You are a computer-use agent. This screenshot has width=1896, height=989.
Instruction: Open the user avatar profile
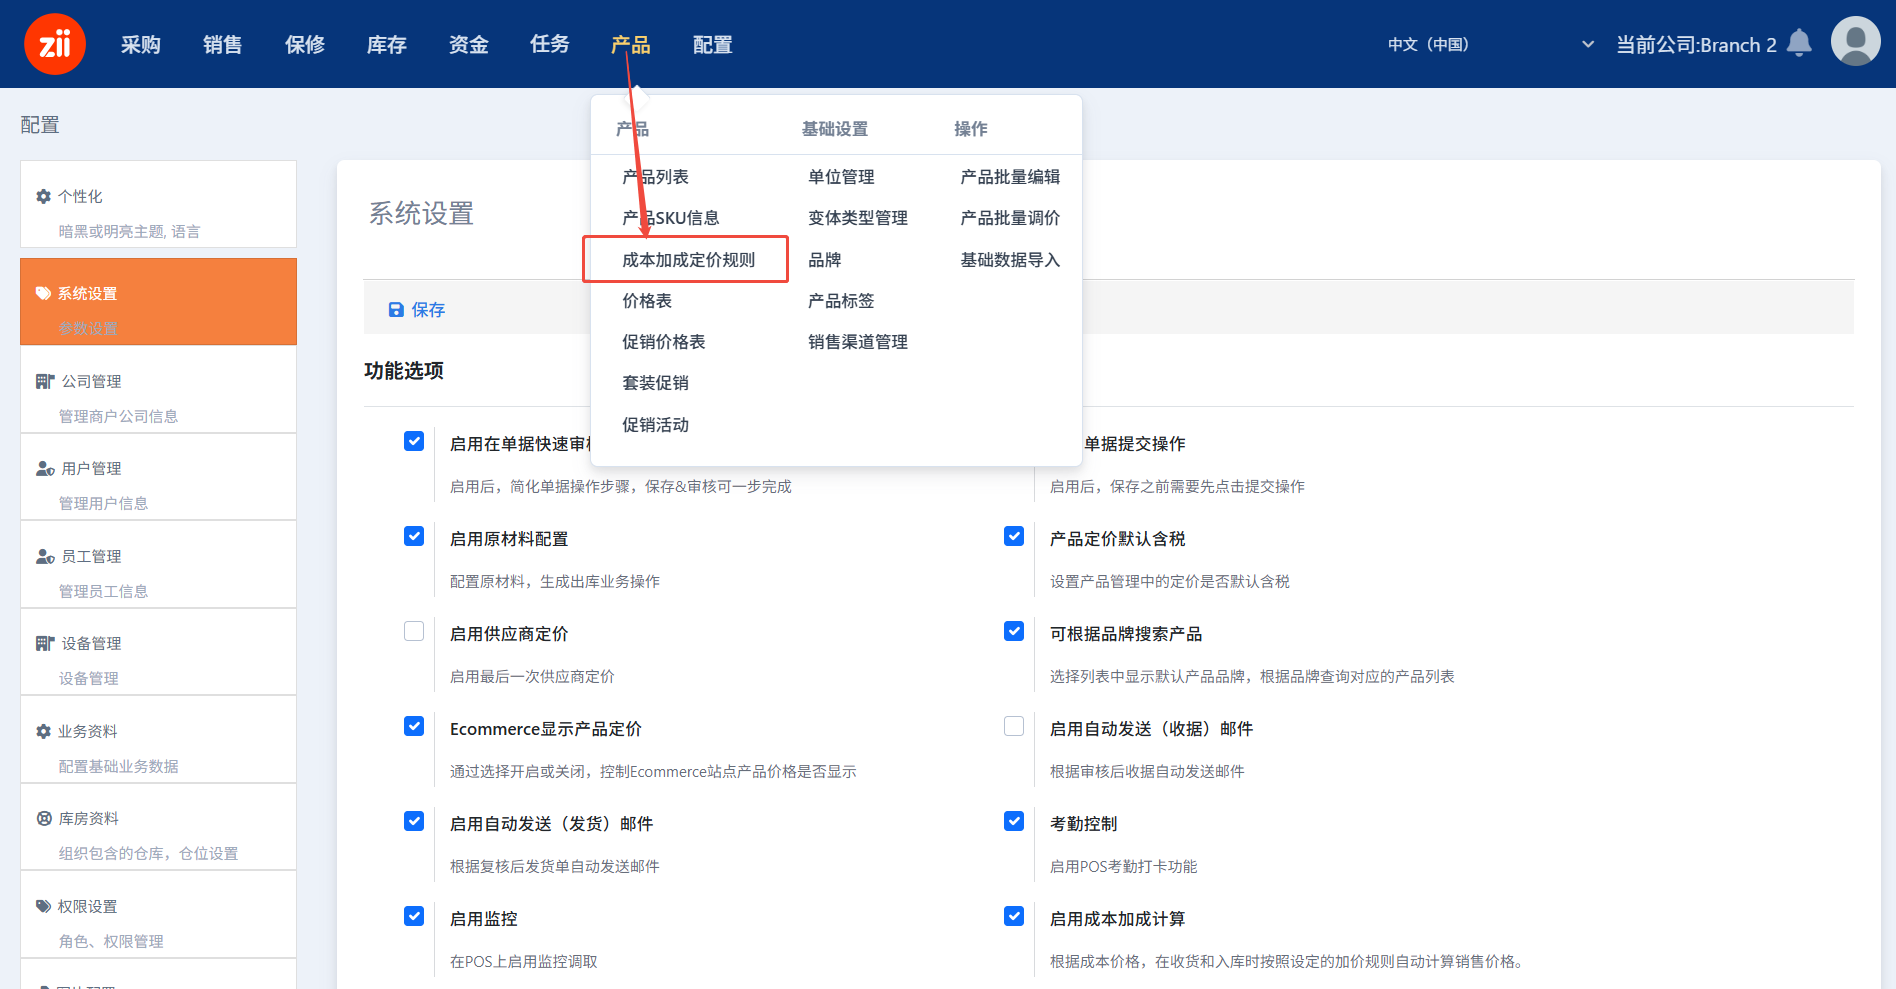click(1855, 42)
